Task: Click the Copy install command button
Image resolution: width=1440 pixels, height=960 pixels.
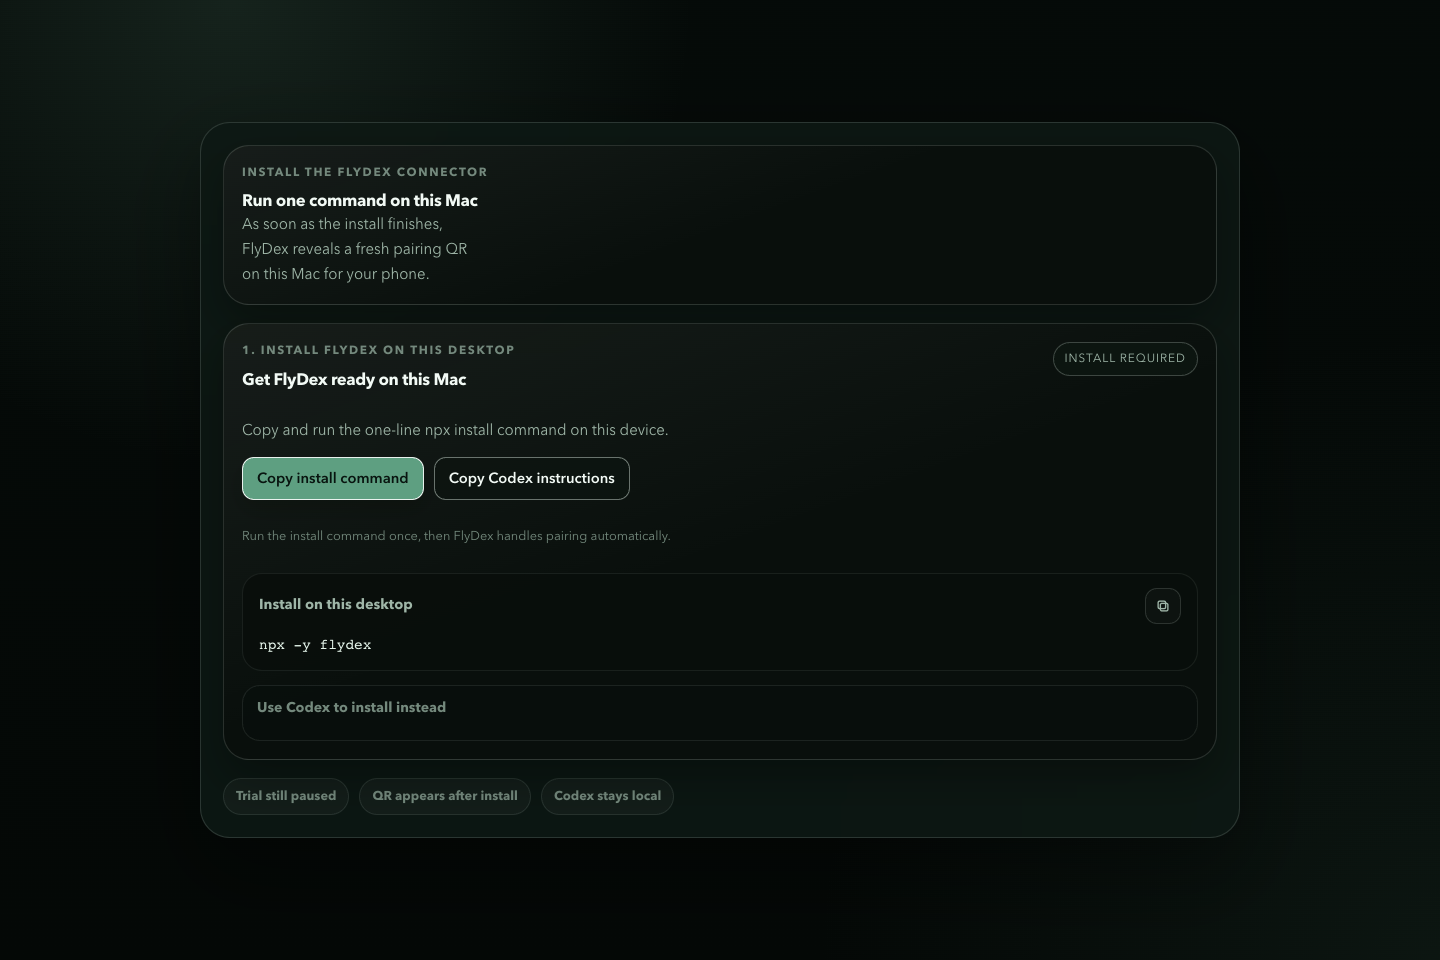Action: pos(333,478)
